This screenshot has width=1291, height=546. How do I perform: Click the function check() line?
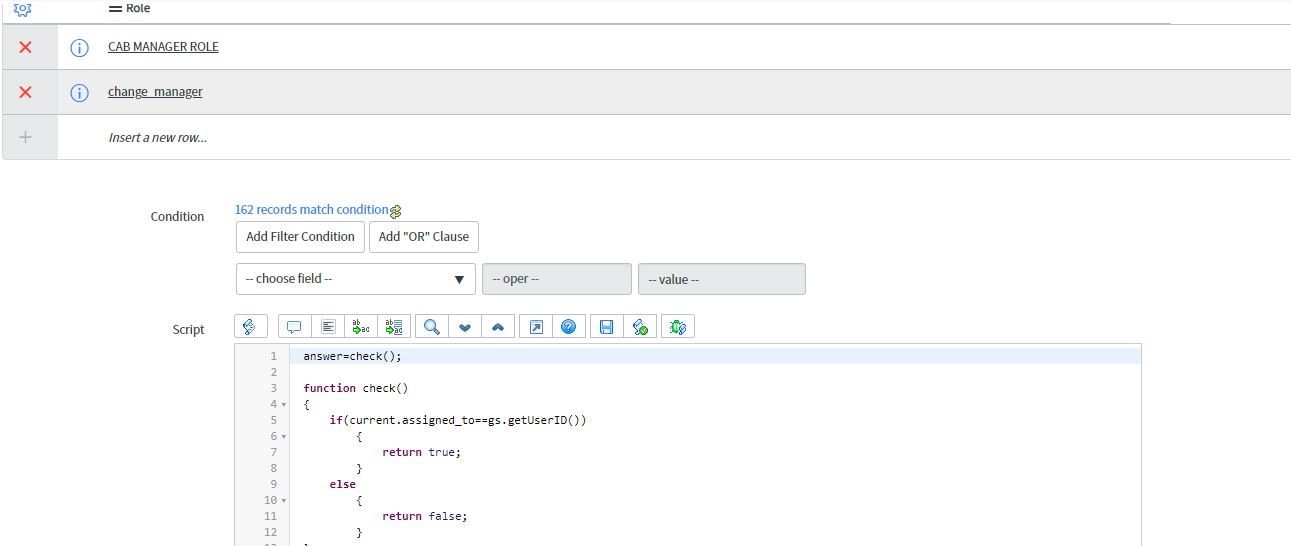coord(356,388)
